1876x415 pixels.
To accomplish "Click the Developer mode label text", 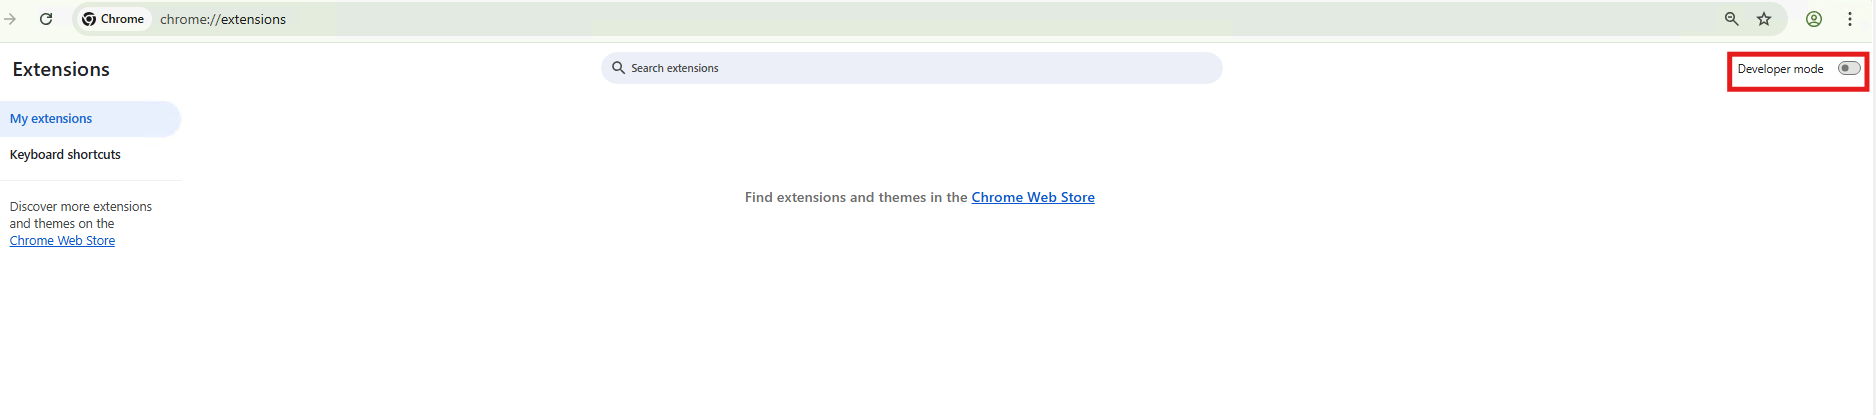I will [x=1780, y=69].
